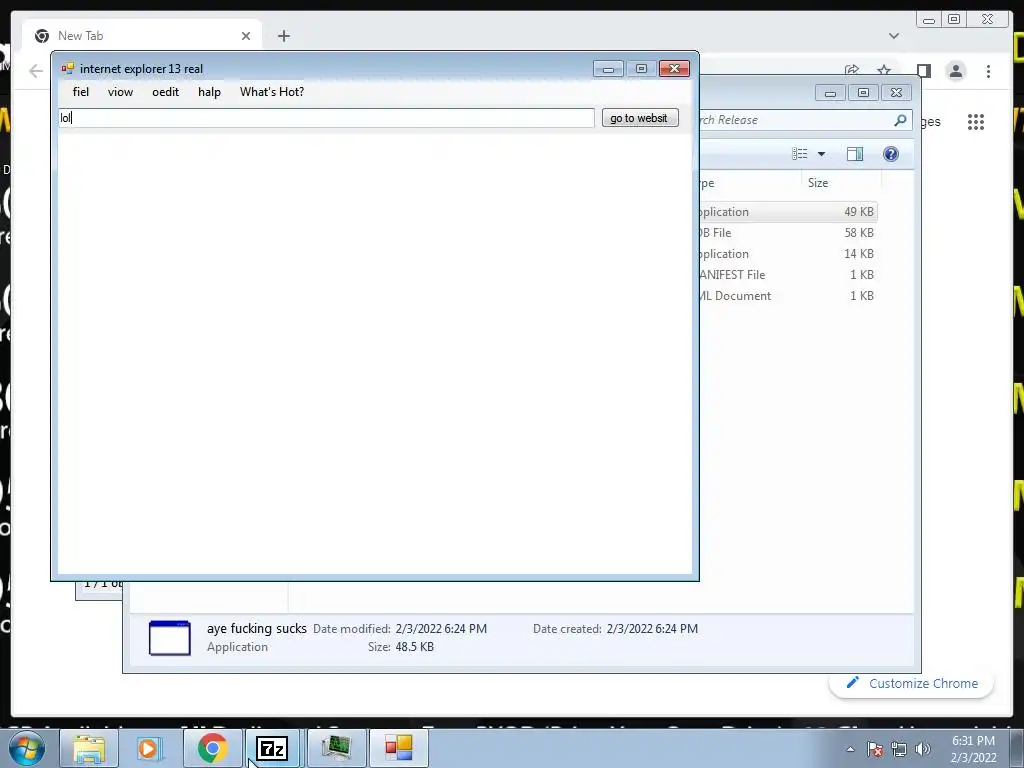Image resolution: width=1024 pixels, height=768 pixels.
Task: Open the Chrome profile avatar
Action: (x=955, y=71)
